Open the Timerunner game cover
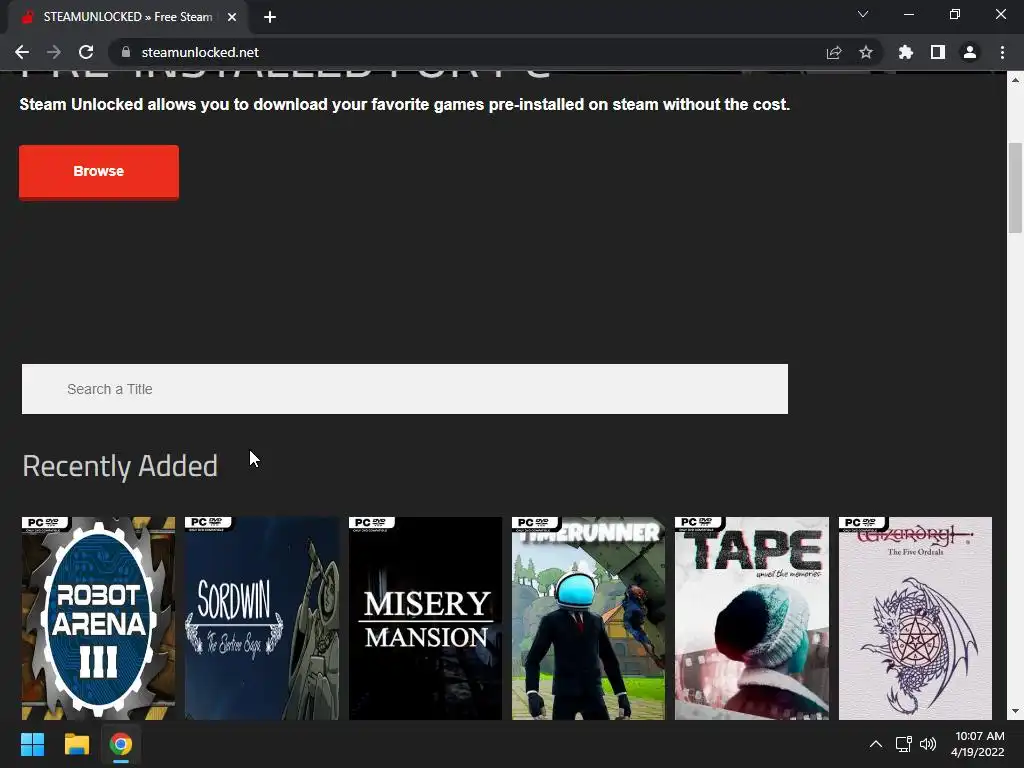 588,618
